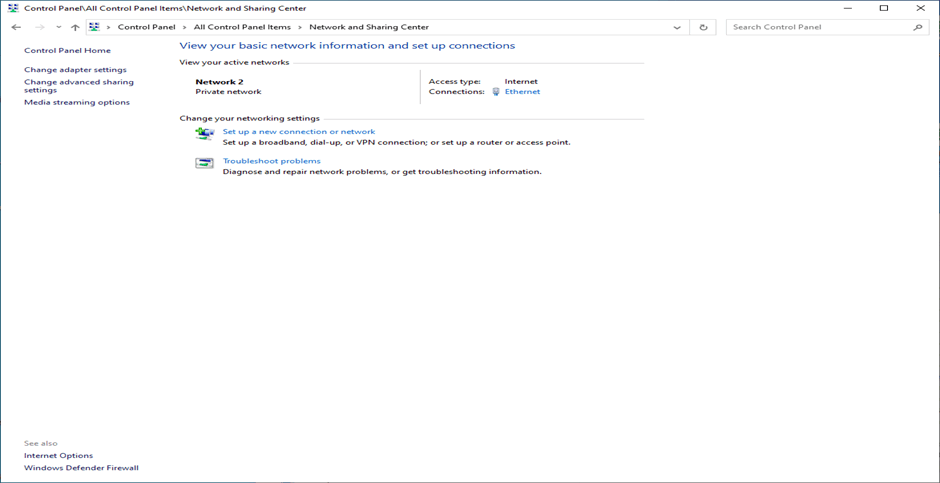940x483 pixels.
Task: Select Network and Sharing Center breadcrumb
Action: pos(369,27)
